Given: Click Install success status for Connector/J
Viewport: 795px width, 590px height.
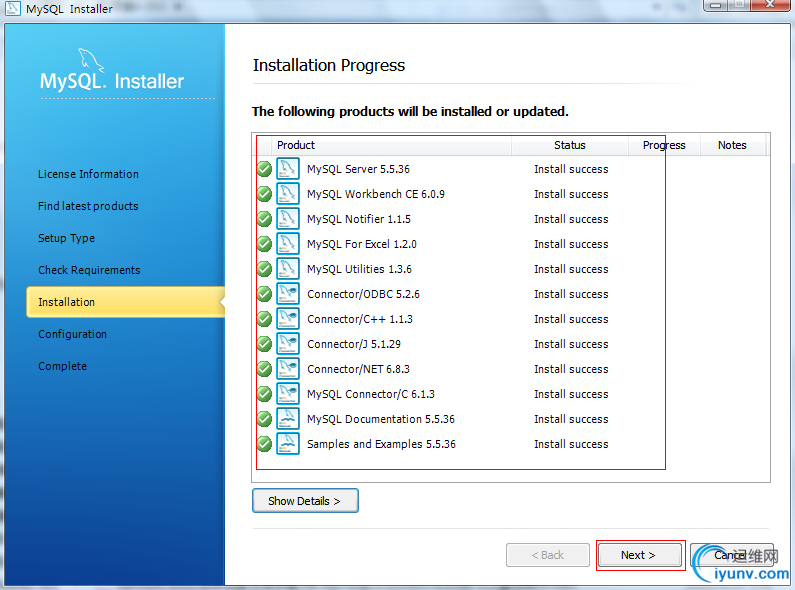Looking at the screenshot, I should (571, 344).
